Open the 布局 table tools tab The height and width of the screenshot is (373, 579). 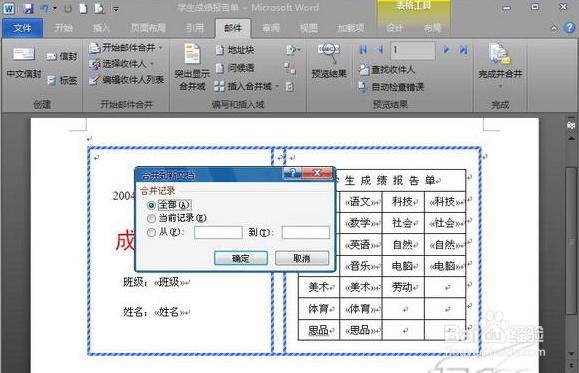(432, 28)
